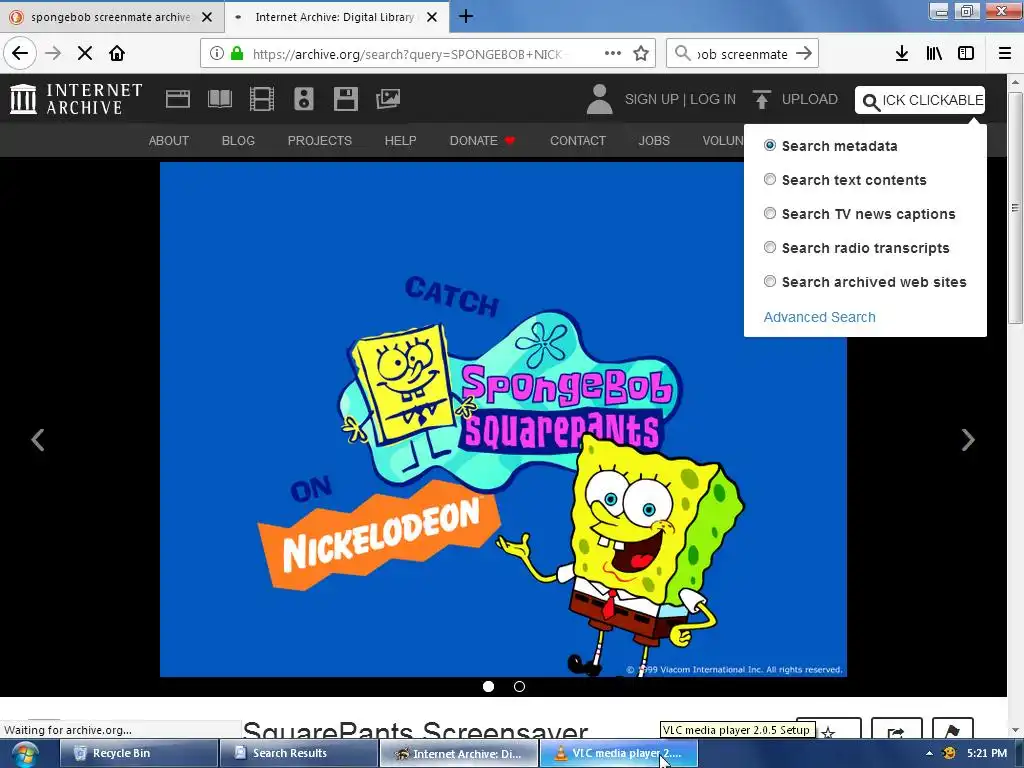Open the HELP menu item

(x=400, y=140)
